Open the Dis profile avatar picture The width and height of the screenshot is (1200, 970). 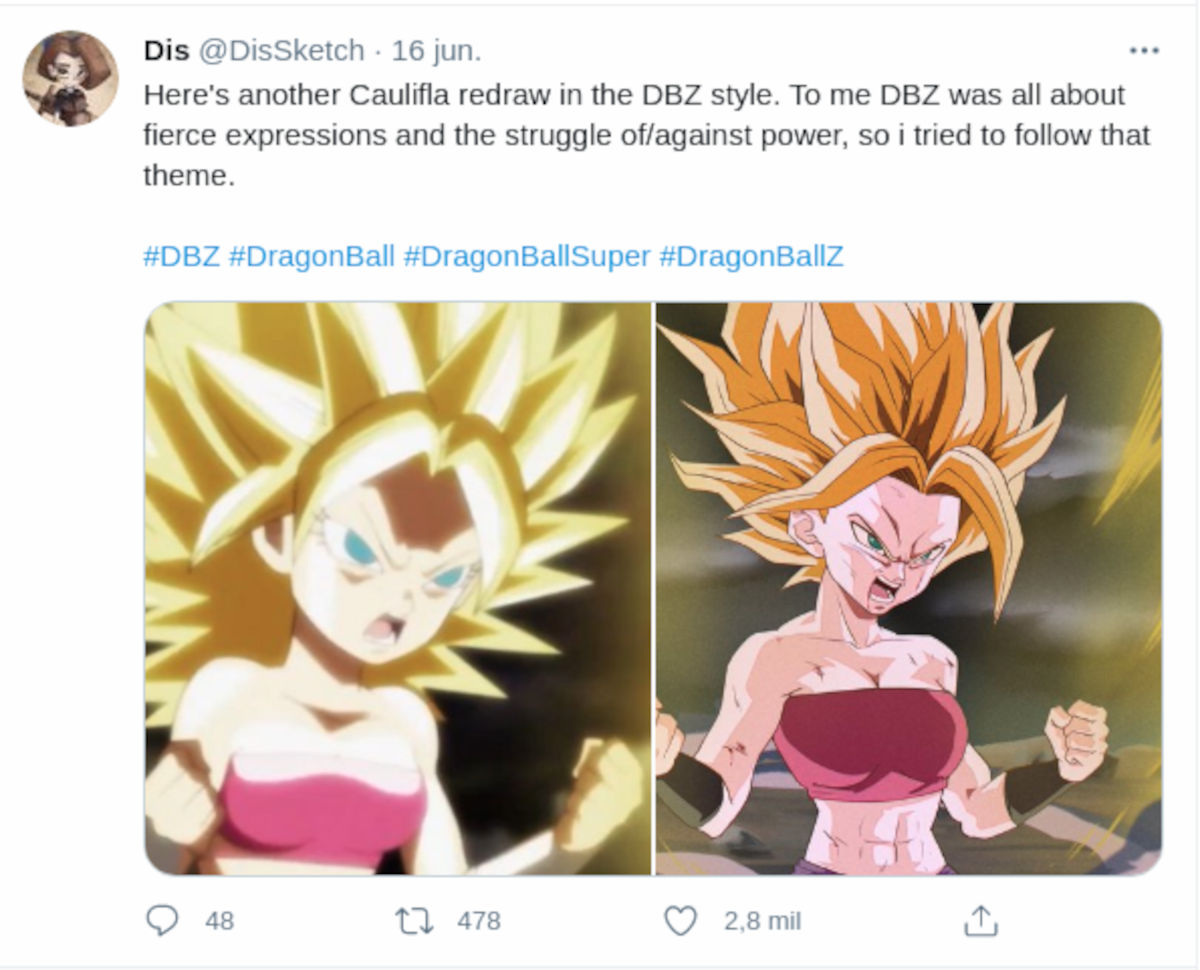pos(70,78)
